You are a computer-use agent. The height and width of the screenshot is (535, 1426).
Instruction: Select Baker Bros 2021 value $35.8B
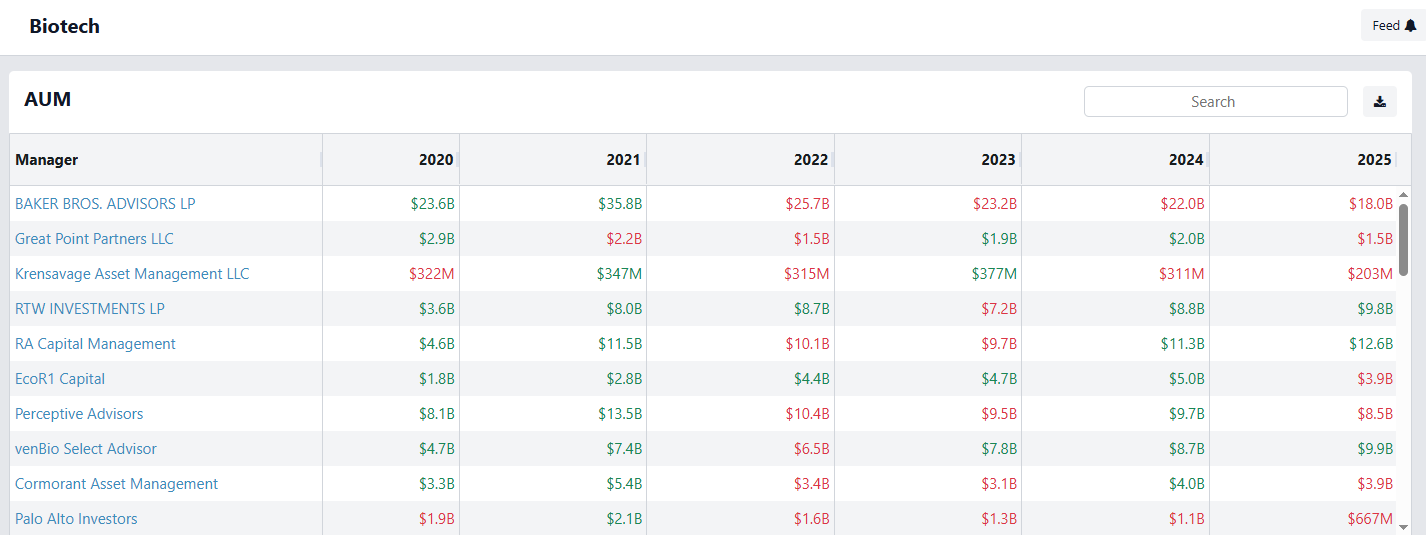pyautogui.click(x=620, y=203)
